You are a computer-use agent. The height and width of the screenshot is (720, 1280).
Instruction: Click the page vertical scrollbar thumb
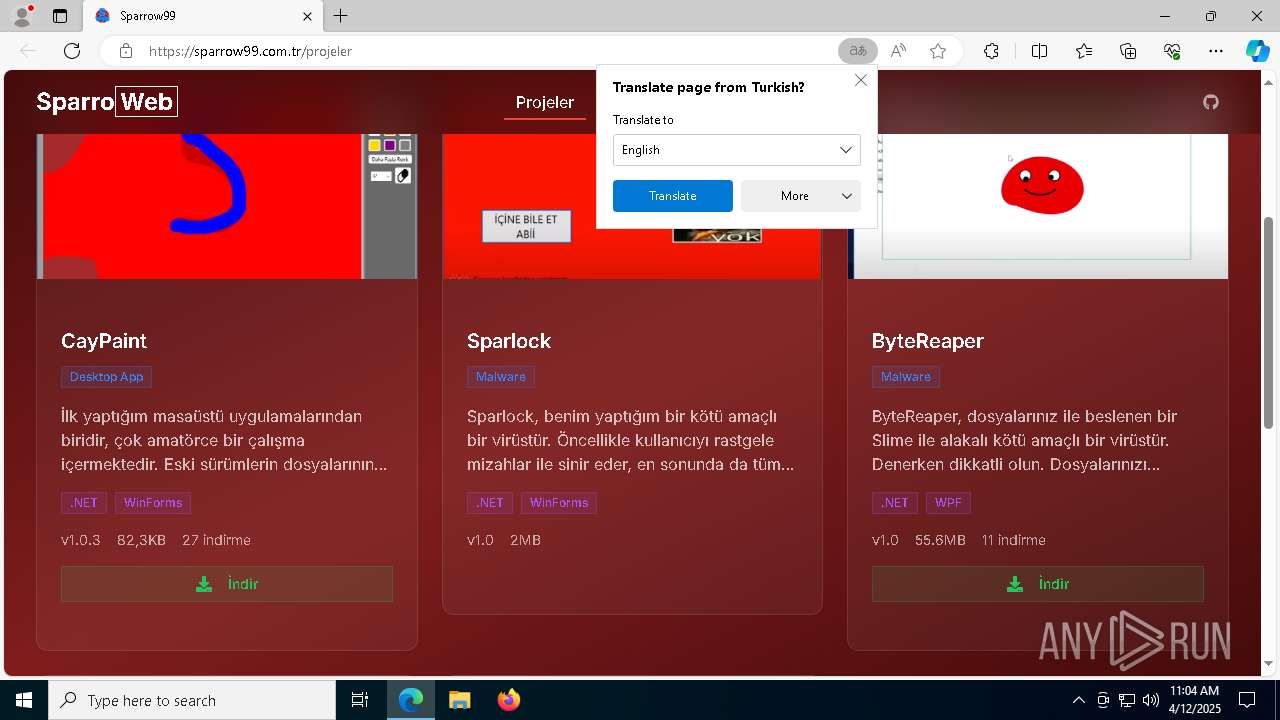(1270, 322)
